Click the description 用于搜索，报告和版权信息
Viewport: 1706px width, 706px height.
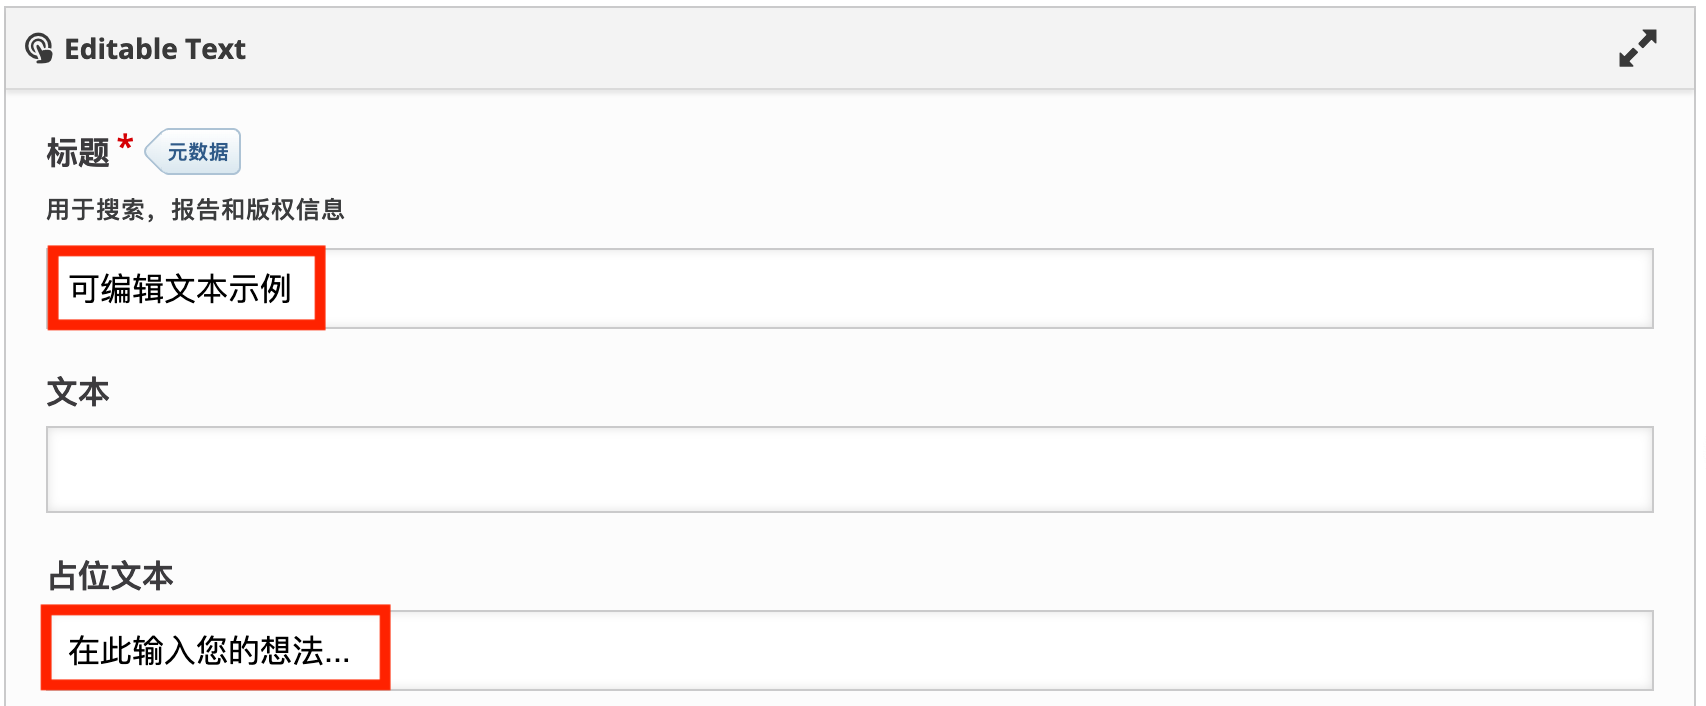coord(195,210)
